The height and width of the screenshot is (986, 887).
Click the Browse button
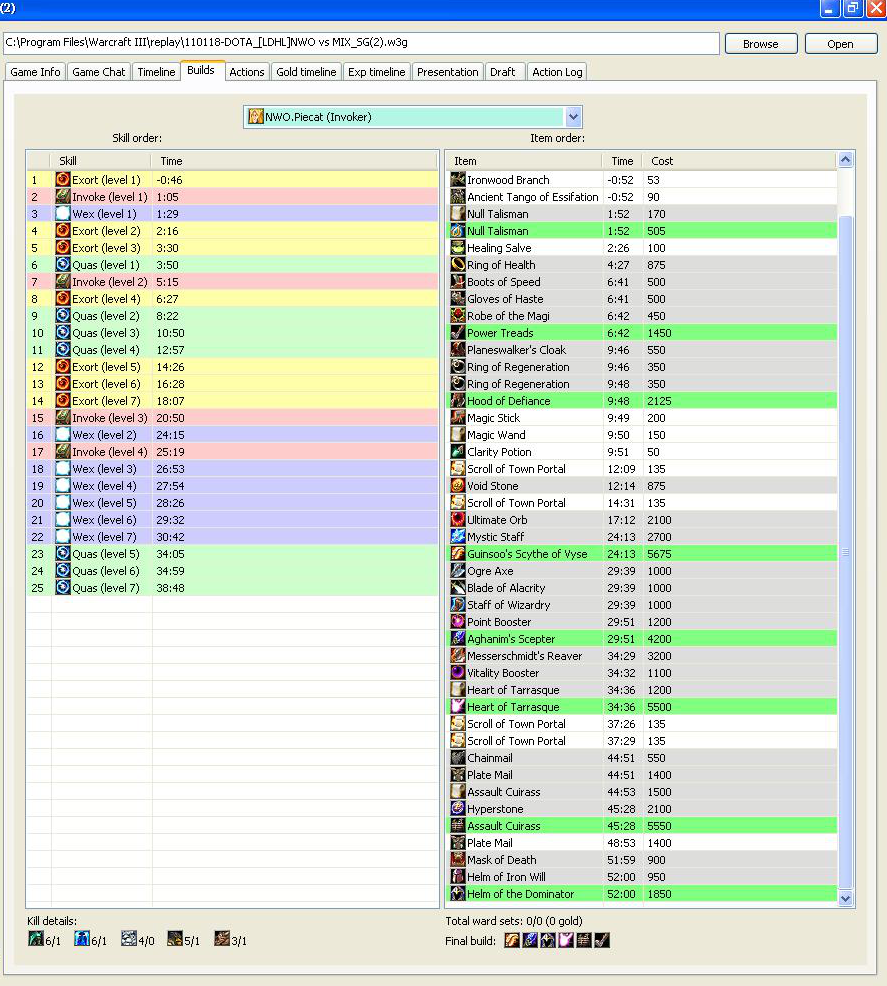[x=760, y=44]
